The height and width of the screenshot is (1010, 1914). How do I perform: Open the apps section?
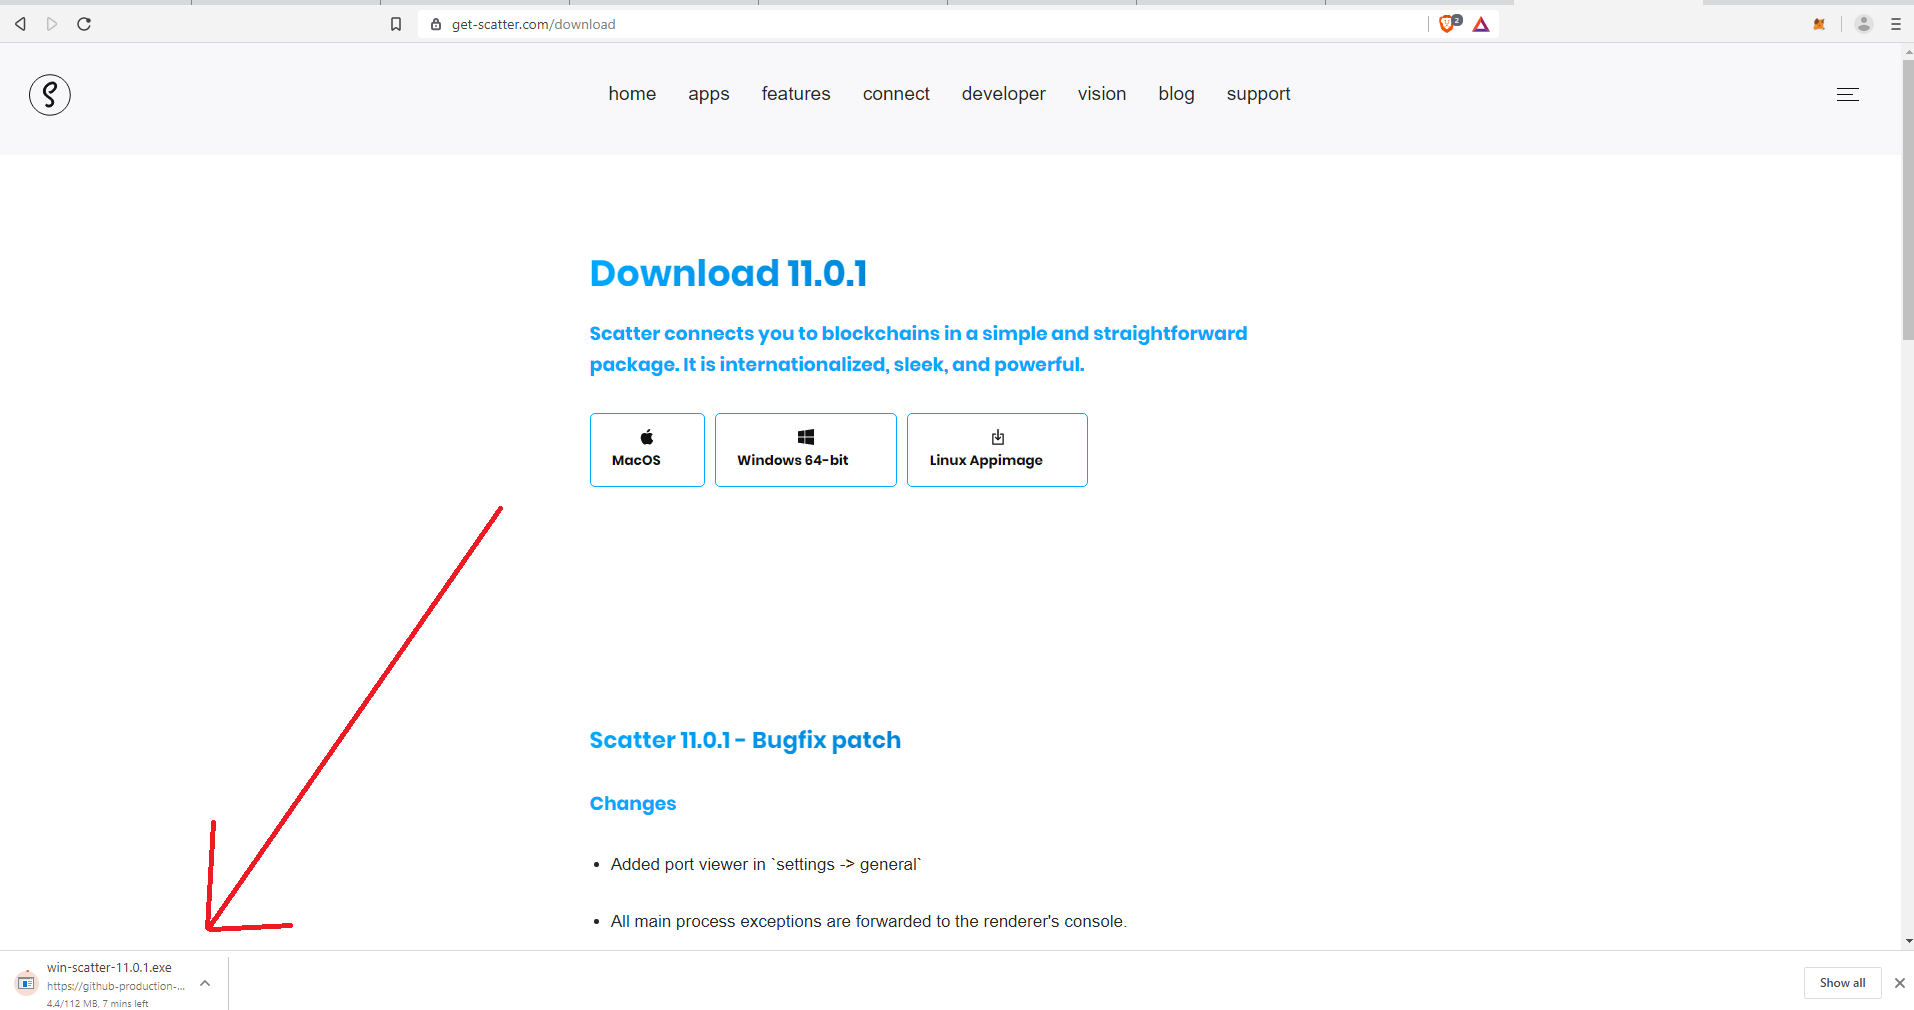pyautogui.click(x=709, y=94)
